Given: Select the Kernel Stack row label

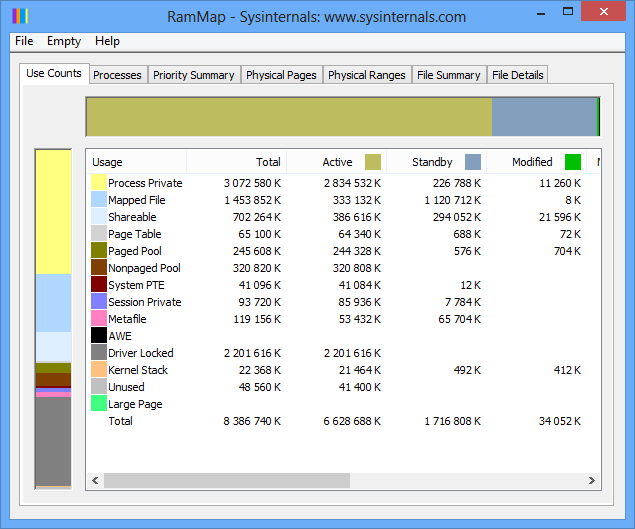Looking at the screenshot, I should click(x=138, y=370).
